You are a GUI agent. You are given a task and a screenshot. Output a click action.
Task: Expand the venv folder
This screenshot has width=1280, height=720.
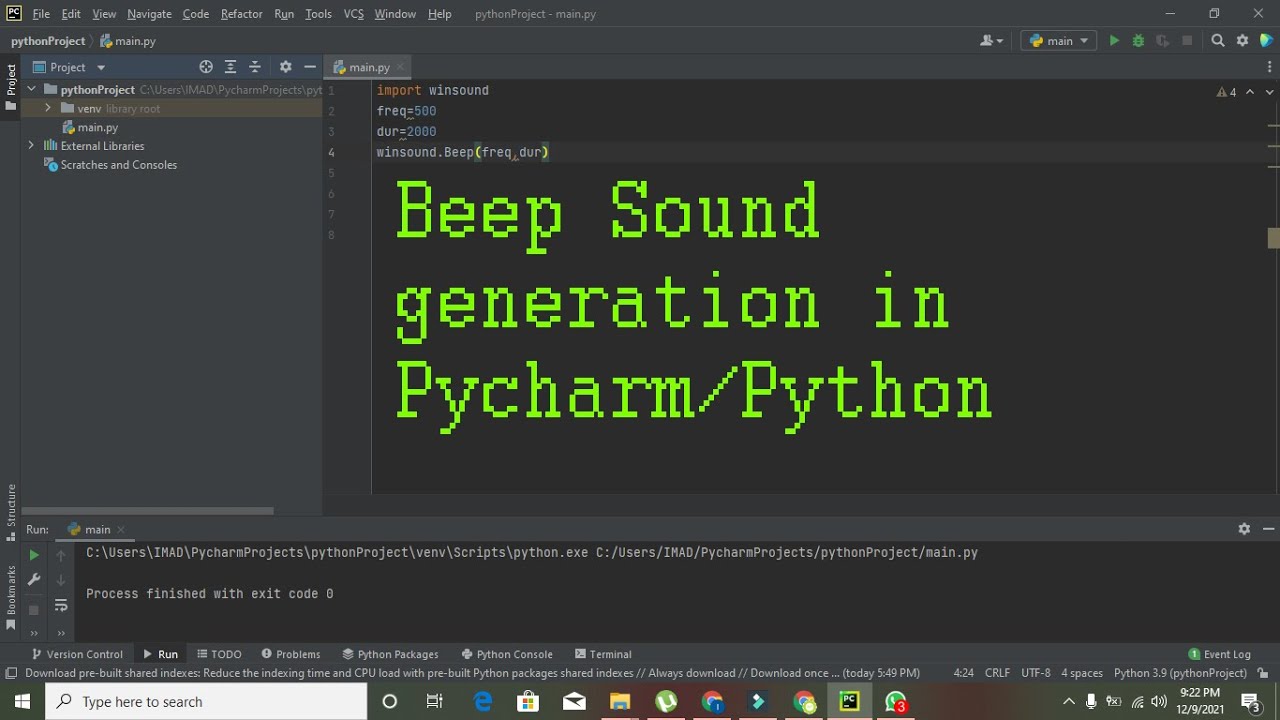[47, 108]
